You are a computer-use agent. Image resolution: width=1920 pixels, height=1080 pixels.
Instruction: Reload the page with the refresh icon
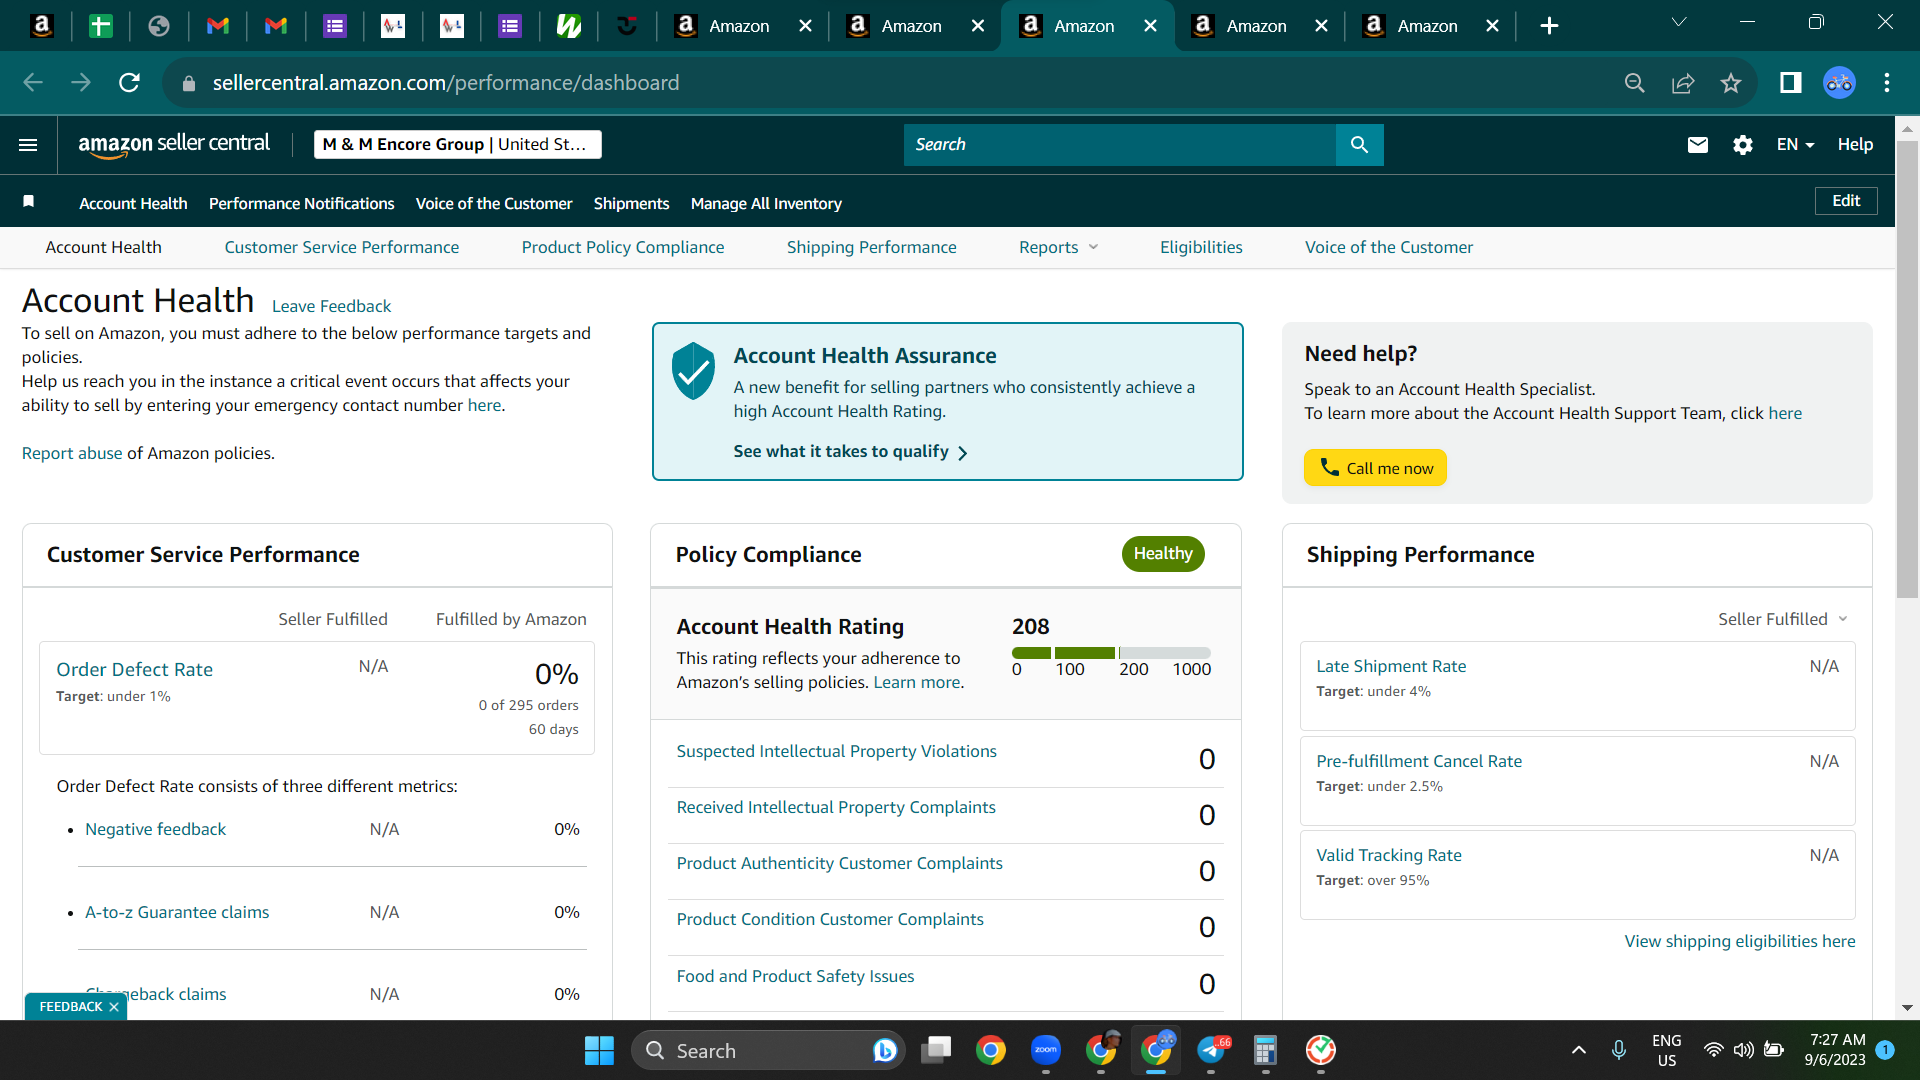(129, 83)
